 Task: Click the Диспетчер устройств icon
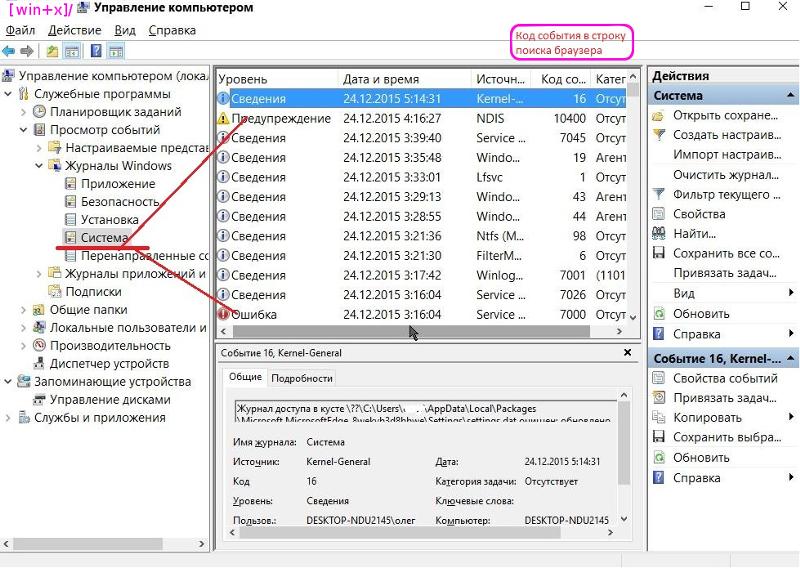click(39, 363)
